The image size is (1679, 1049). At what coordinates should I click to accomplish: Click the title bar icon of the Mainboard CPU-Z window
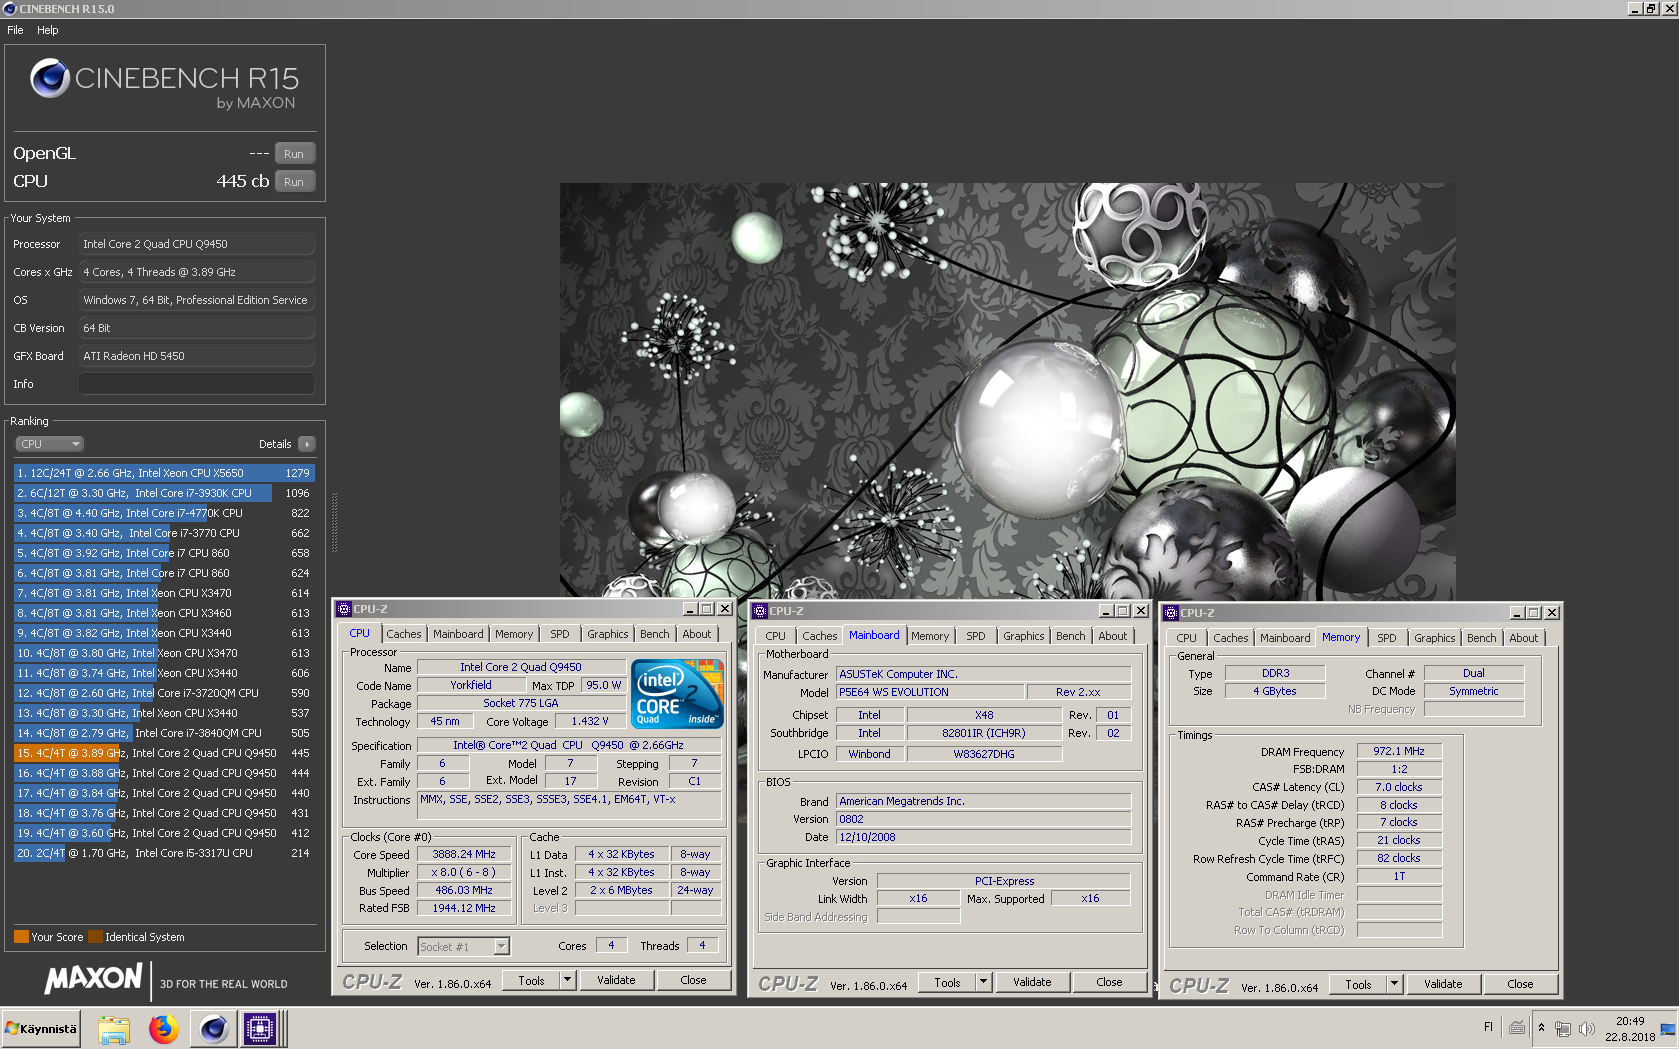click(x=760, y=611)
